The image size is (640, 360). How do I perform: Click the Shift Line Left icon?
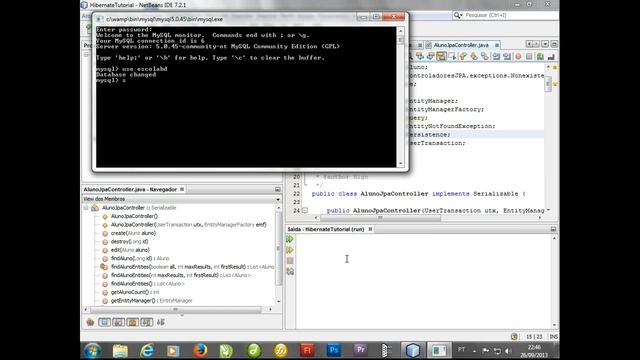pos(496,56)
